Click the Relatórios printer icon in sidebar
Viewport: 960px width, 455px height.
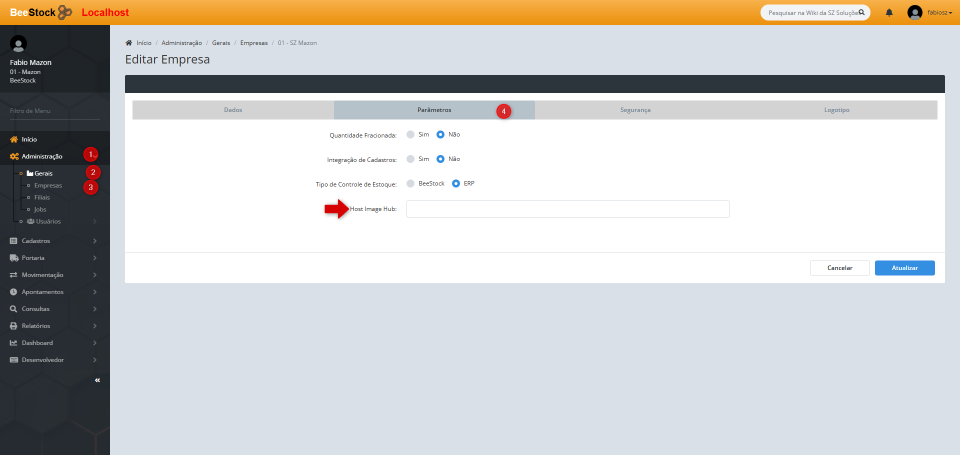tap(14, 326)
